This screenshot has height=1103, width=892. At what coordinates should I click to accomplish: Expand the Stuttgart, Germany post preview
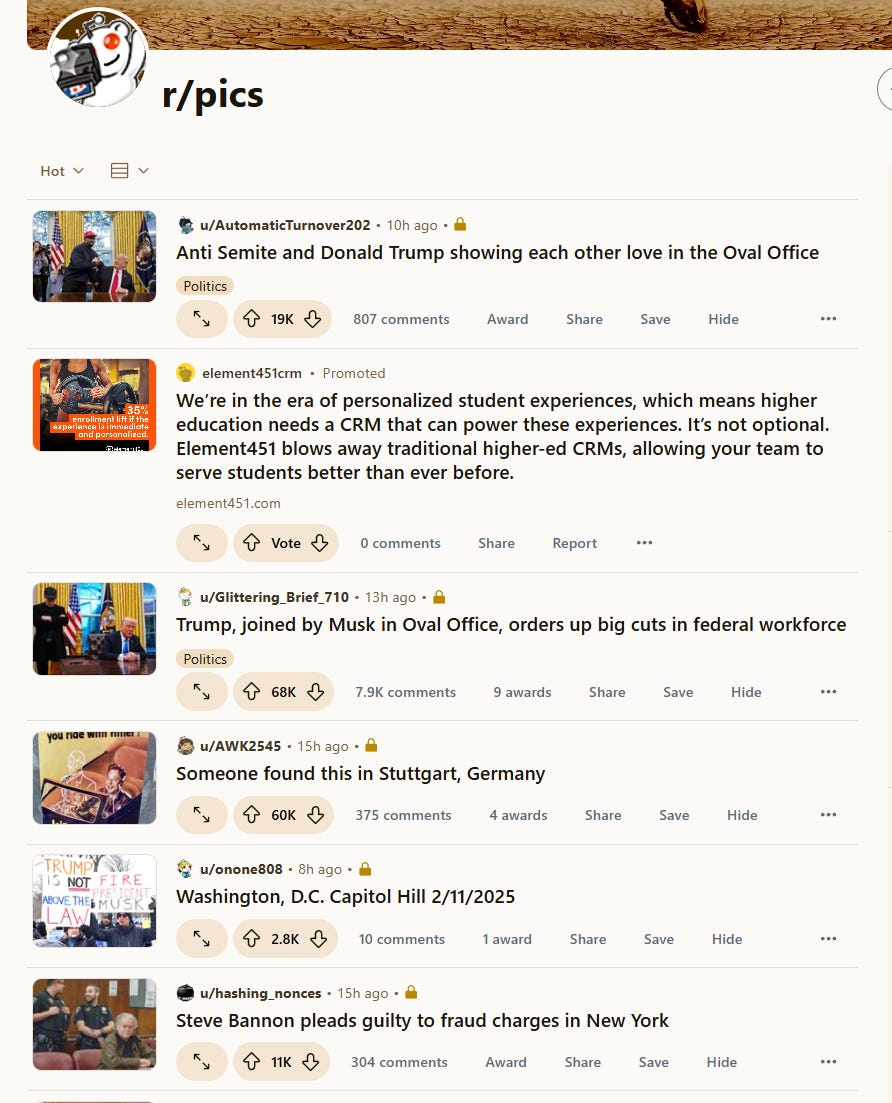[x=201, y=815]
